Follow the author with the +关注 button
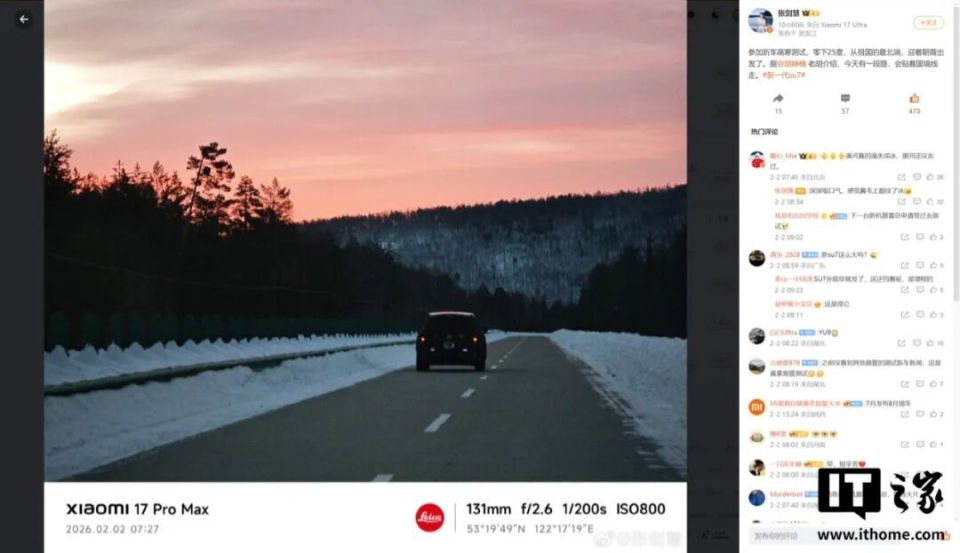 (x=928, y=23)
